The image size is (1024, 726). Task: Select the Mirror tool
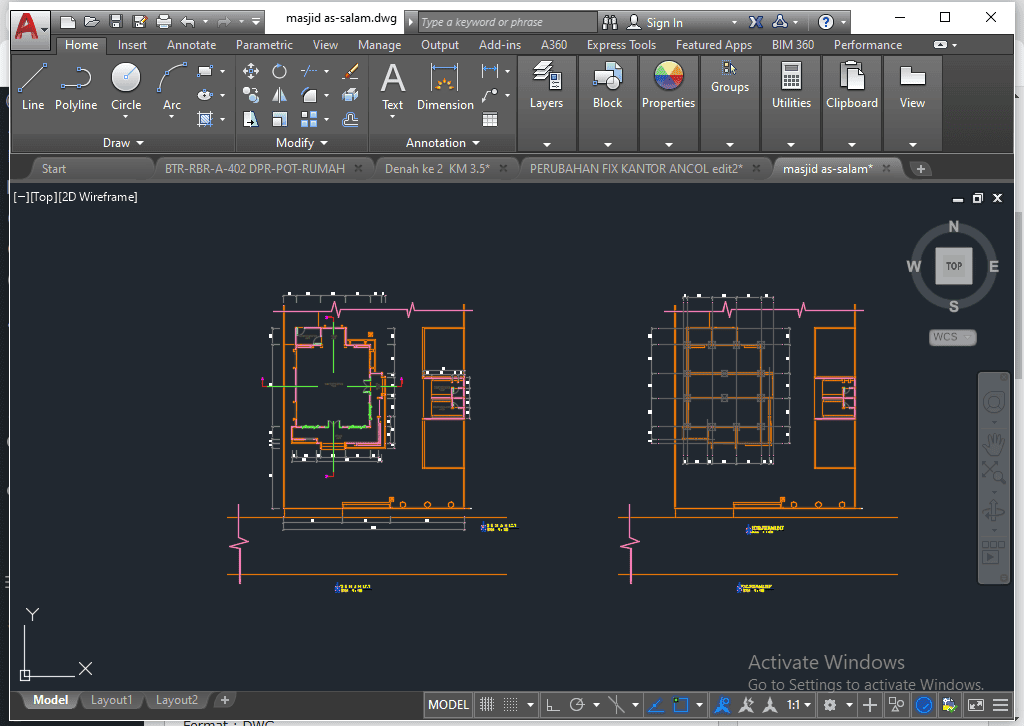click(x=280, y=95)
